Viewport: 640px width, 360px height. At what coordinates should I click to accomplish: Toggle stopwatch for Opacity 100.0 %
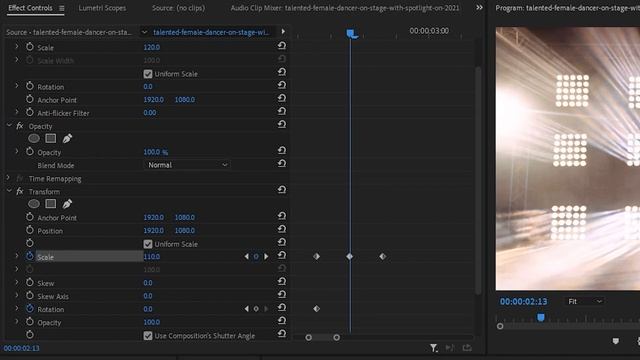[x=30, y=152]
